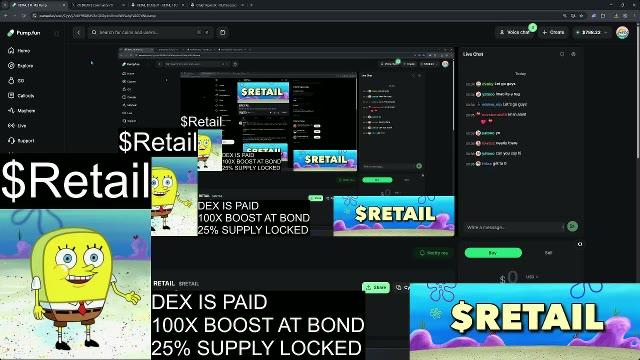Click the Write a message chat field
640x360 pixels.
coord(514,227)
